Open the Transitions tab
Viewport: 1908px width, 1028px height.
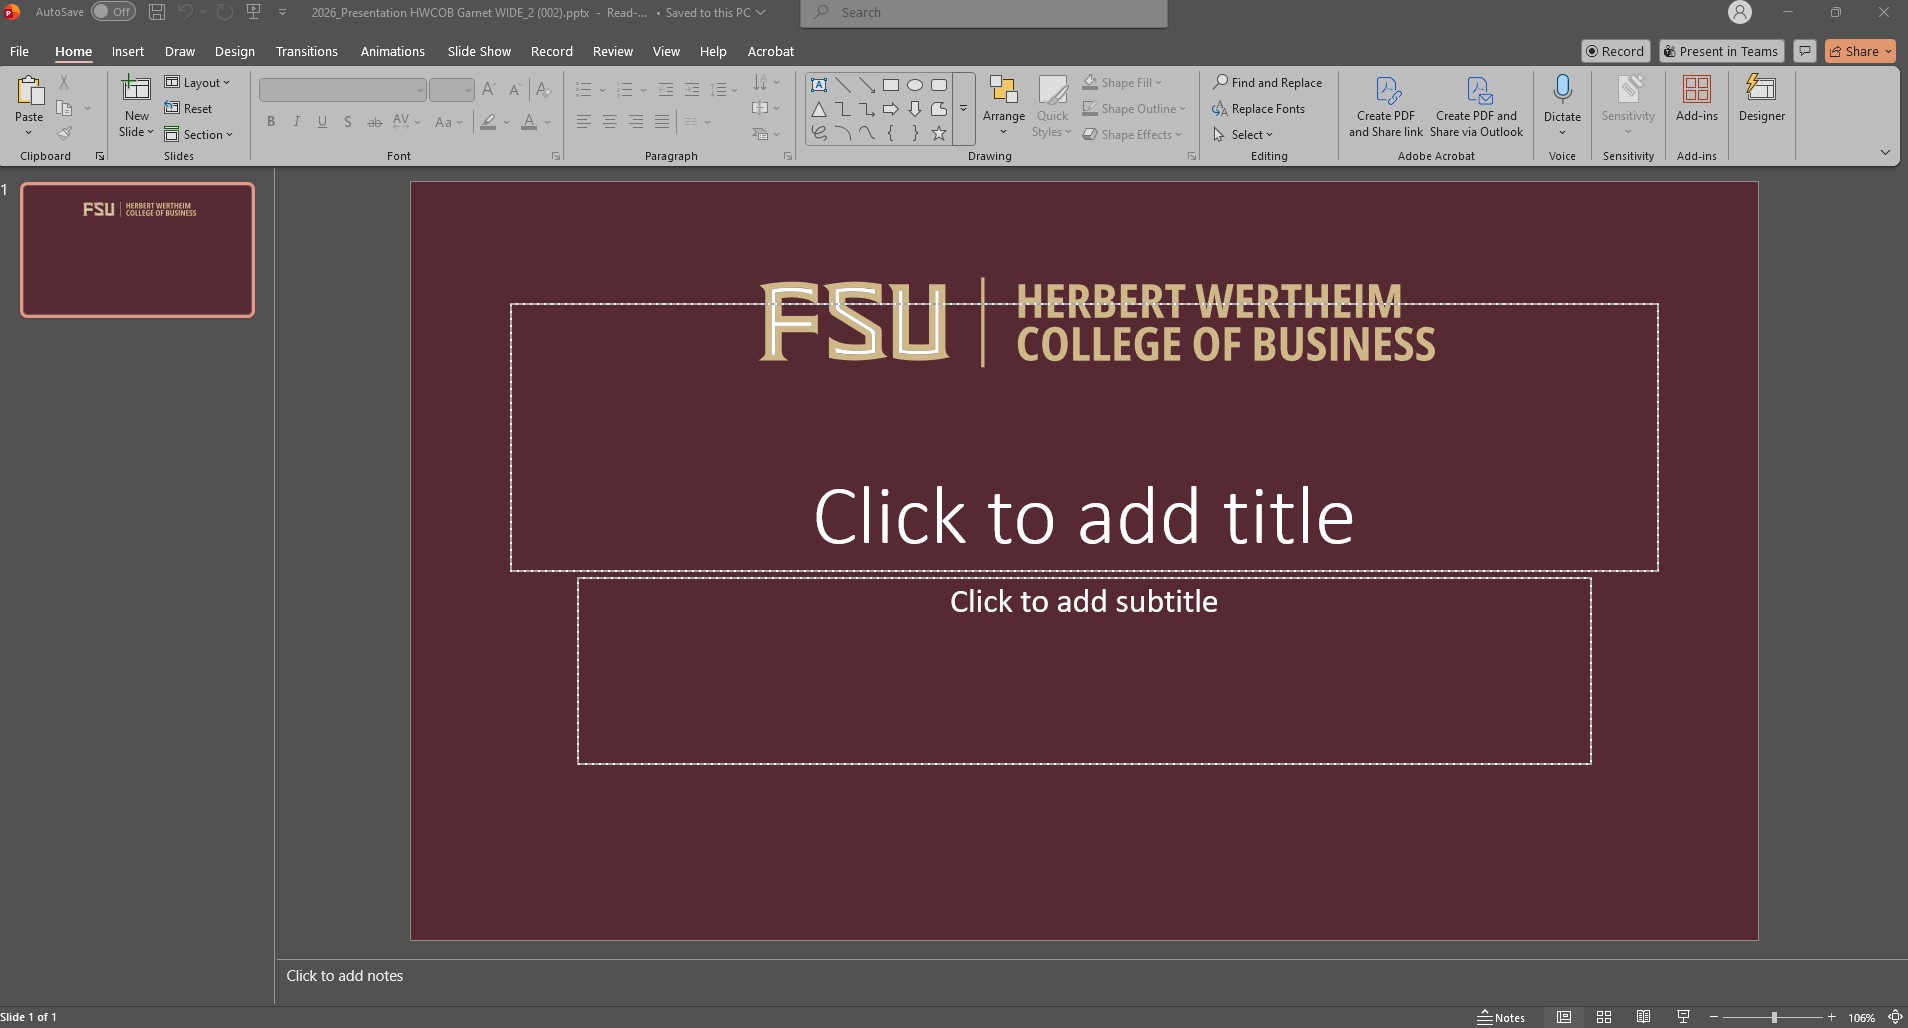coord(306,51)
